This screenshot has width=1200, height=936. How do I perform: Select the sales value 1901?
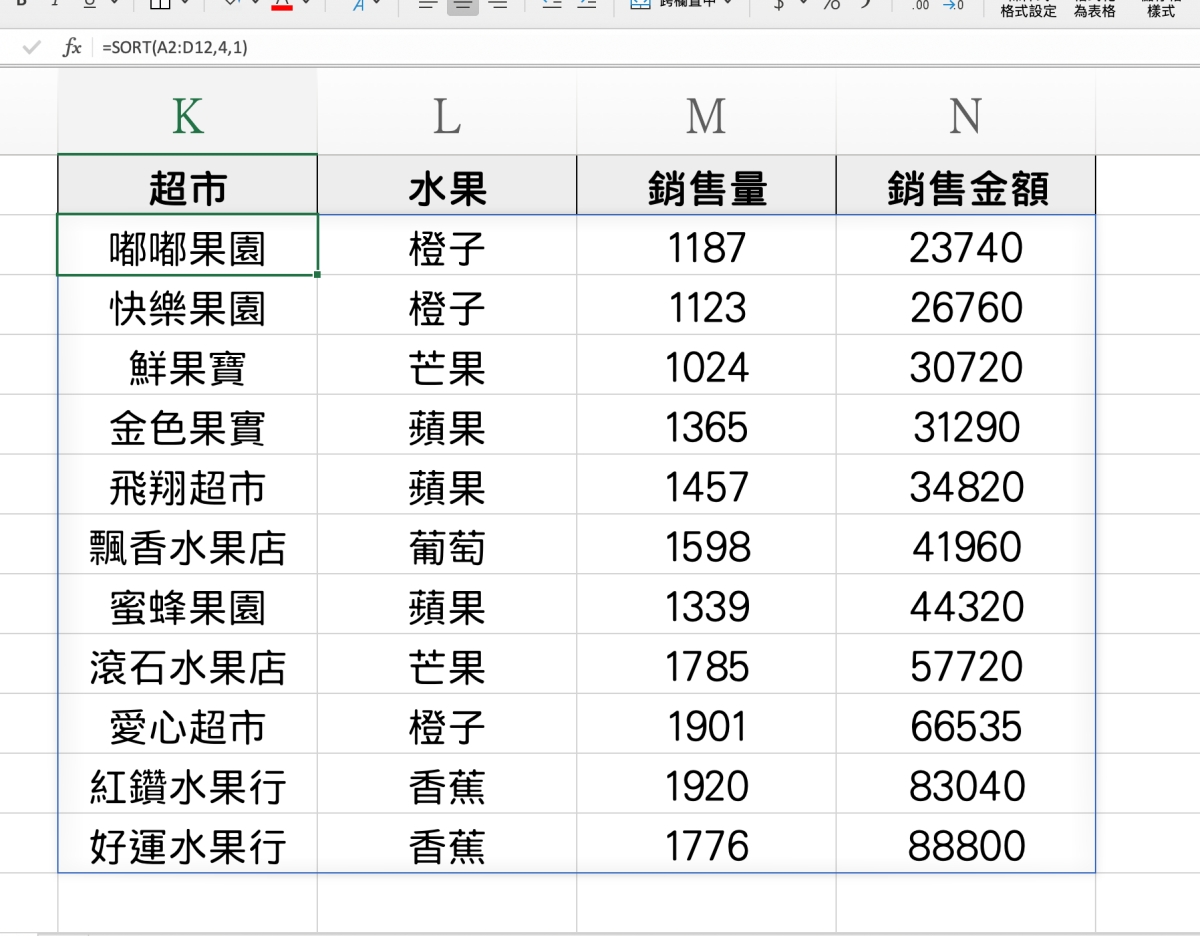tap(706, 724)
